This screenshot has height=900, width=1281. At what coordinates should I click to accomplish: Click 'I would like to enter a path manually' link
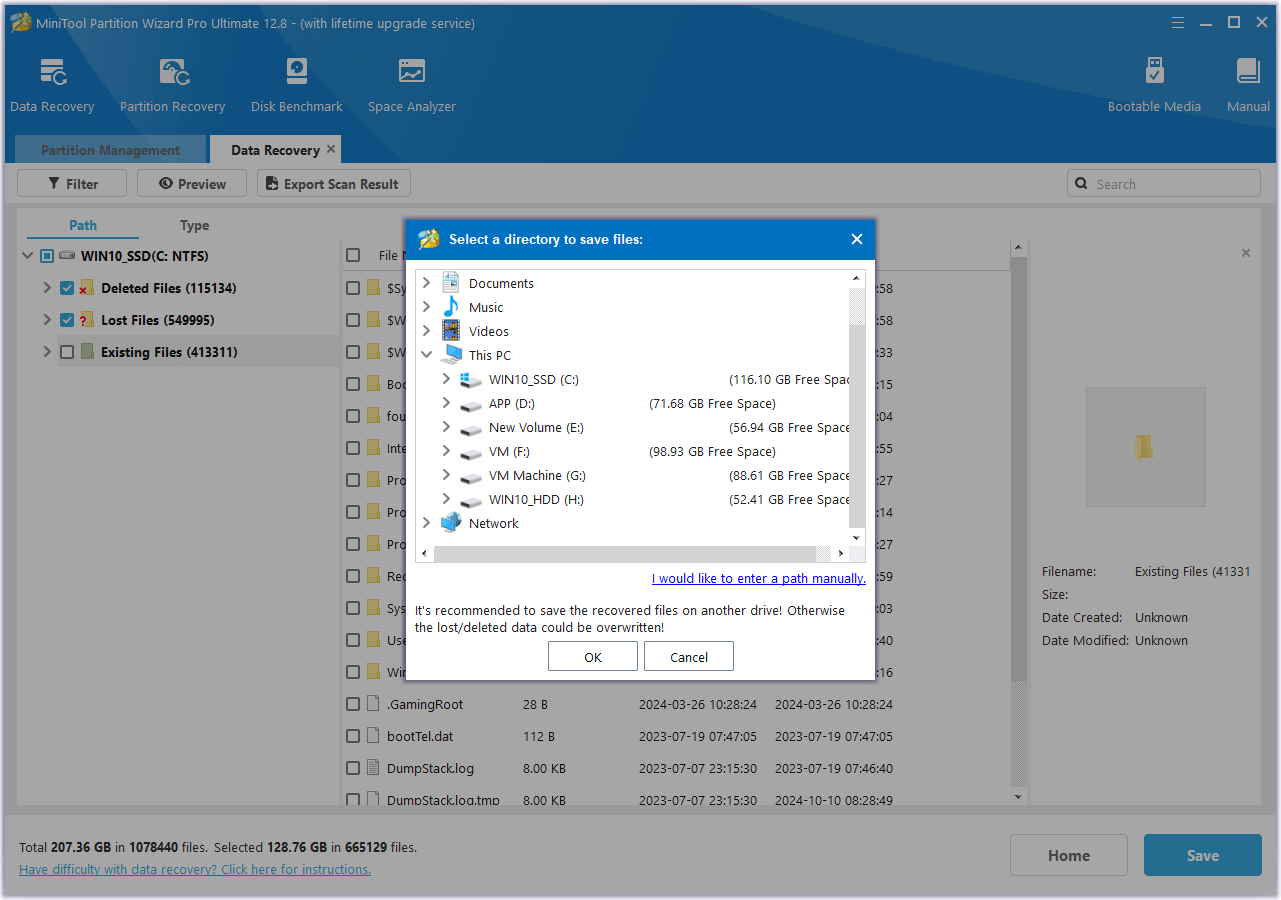click(x=758, y=578)
